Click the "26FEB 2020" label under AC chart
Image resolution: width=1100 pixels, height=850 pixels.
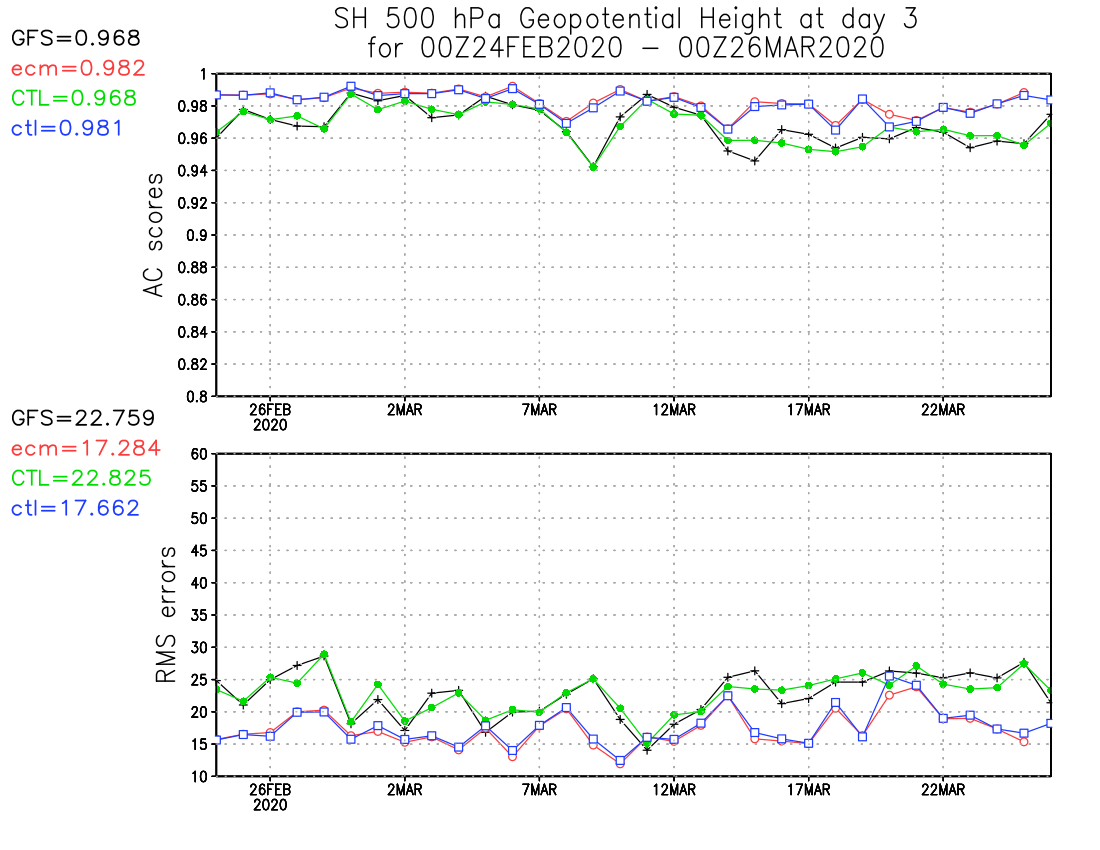[270, 417]
